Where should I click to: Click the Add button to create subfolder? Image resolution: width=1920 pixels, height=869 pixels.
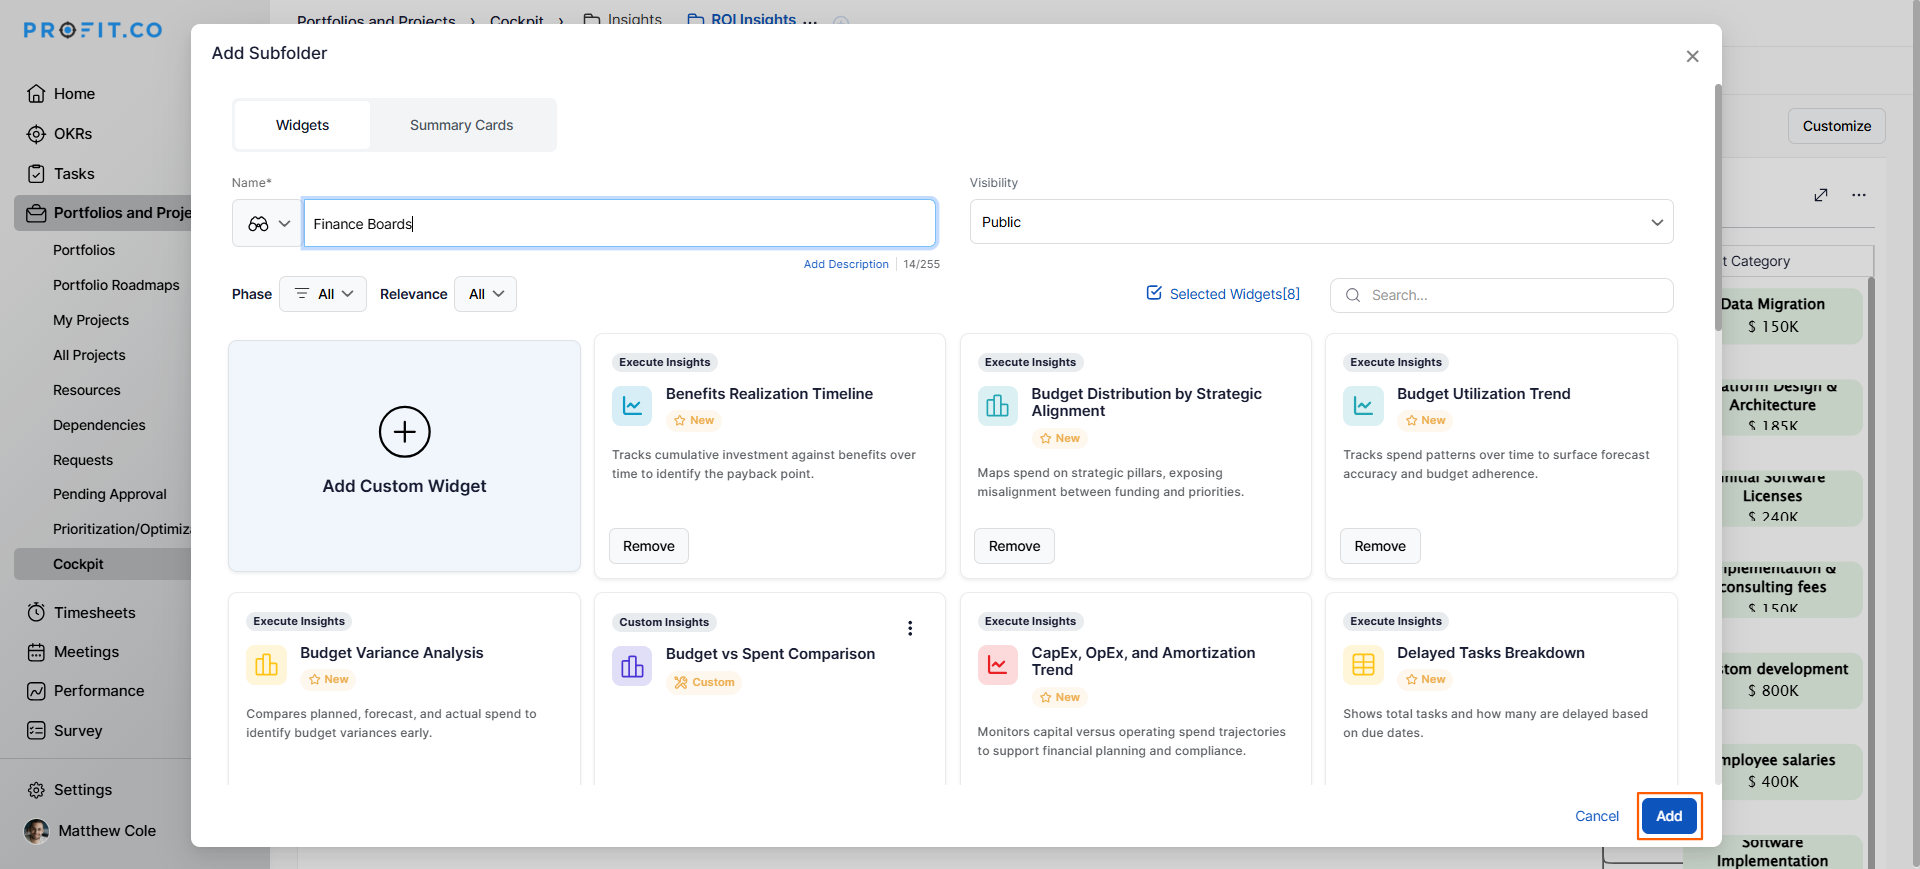[1668, 816]
